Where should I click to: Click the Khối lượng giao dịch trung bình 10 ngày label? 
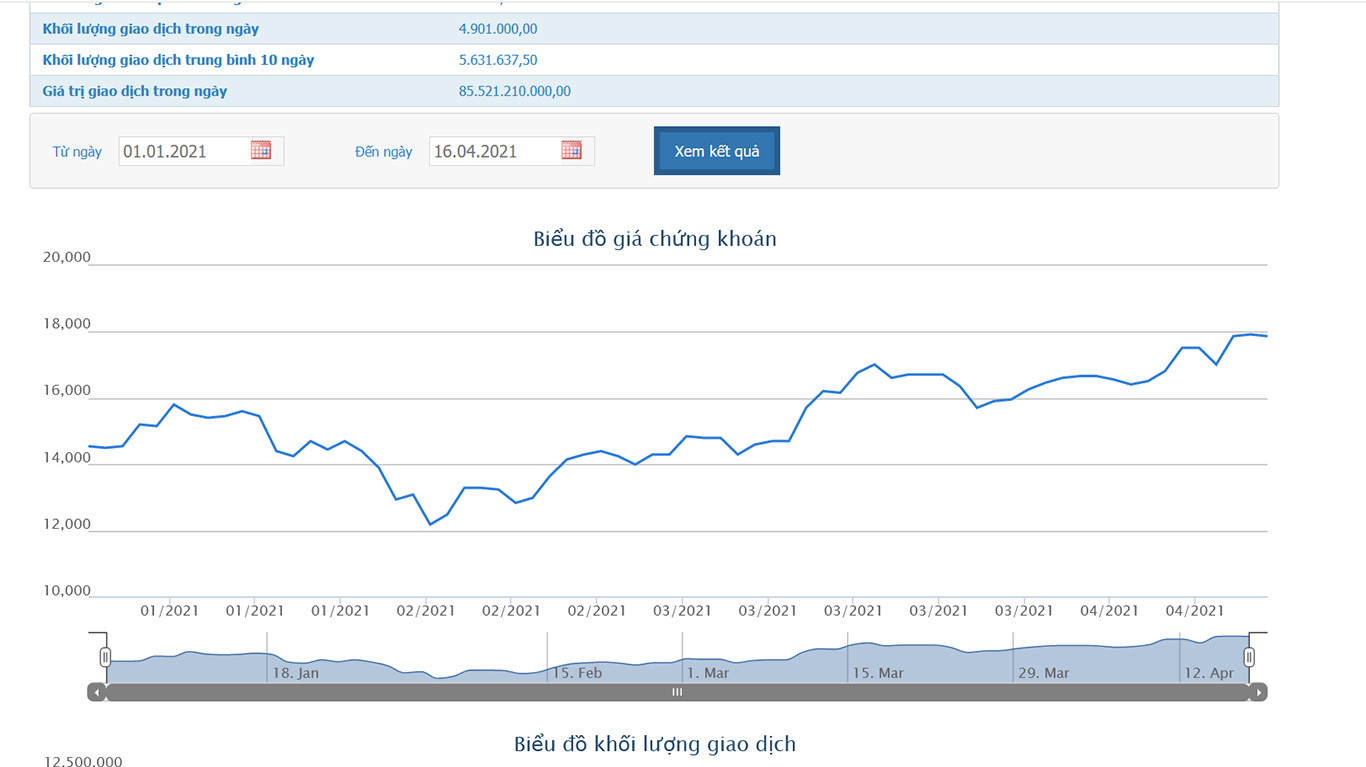coord(178,60)
